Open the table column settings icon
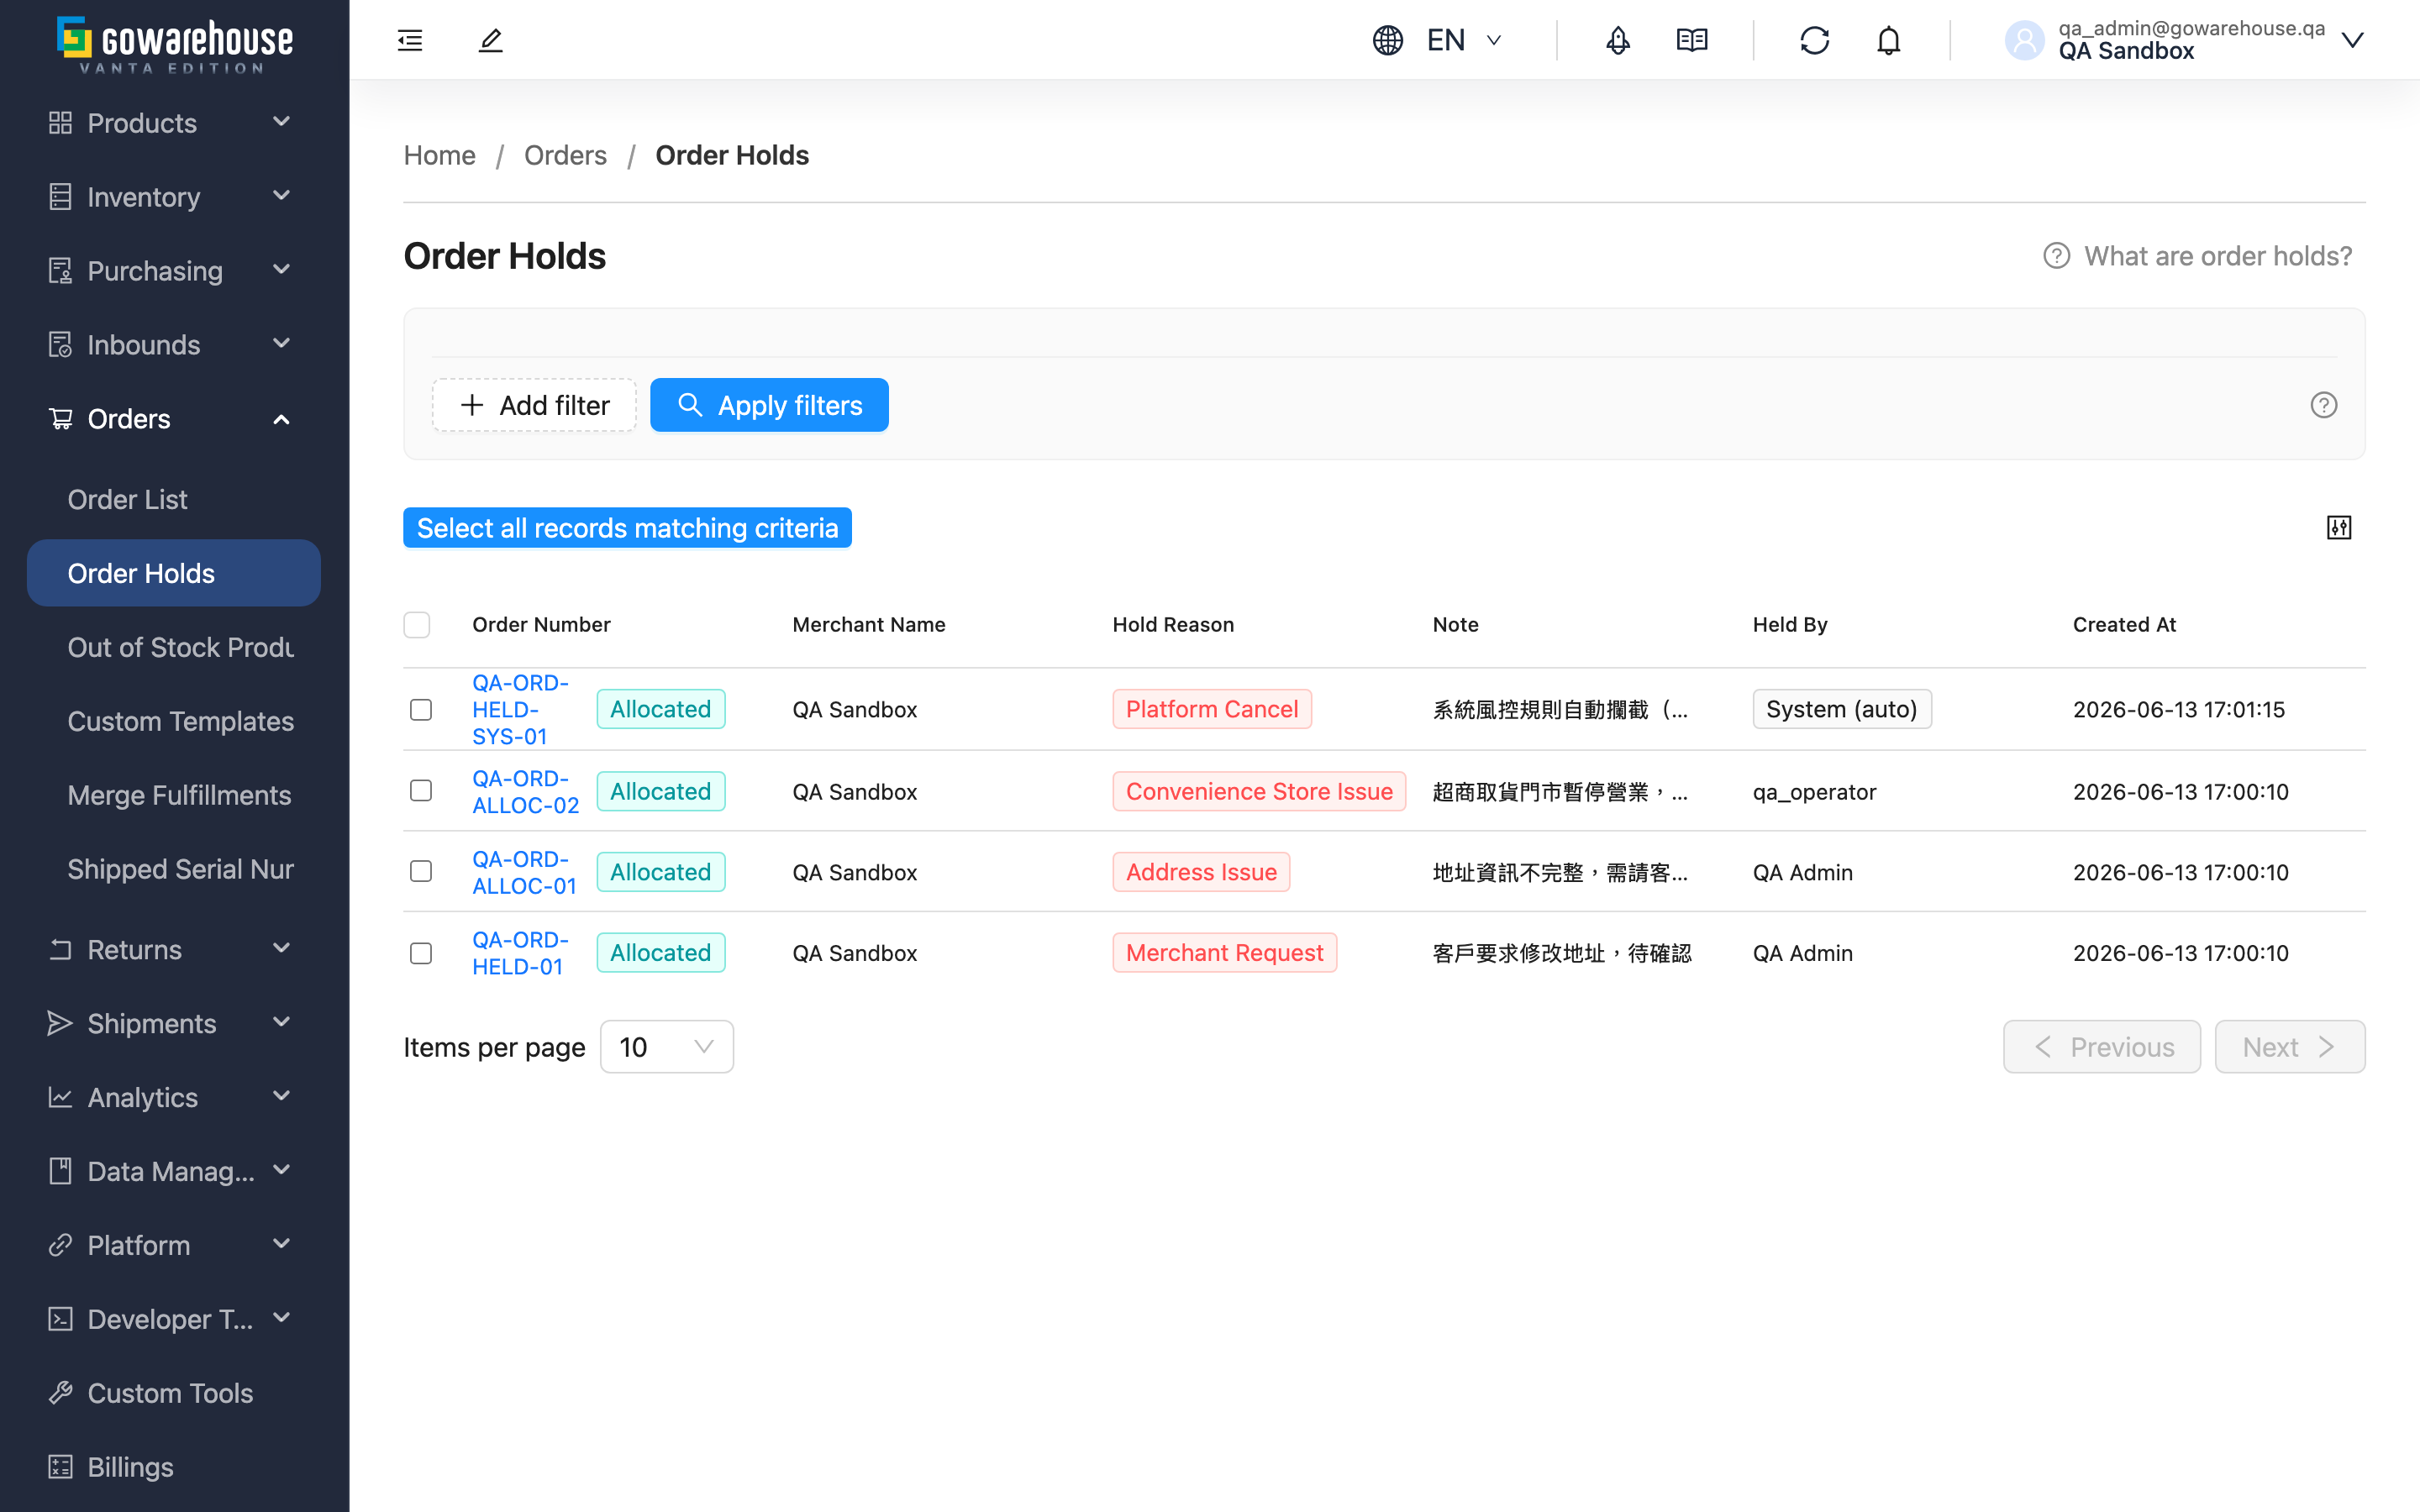The image size is (2420, 1512). tap(2339, 528)
